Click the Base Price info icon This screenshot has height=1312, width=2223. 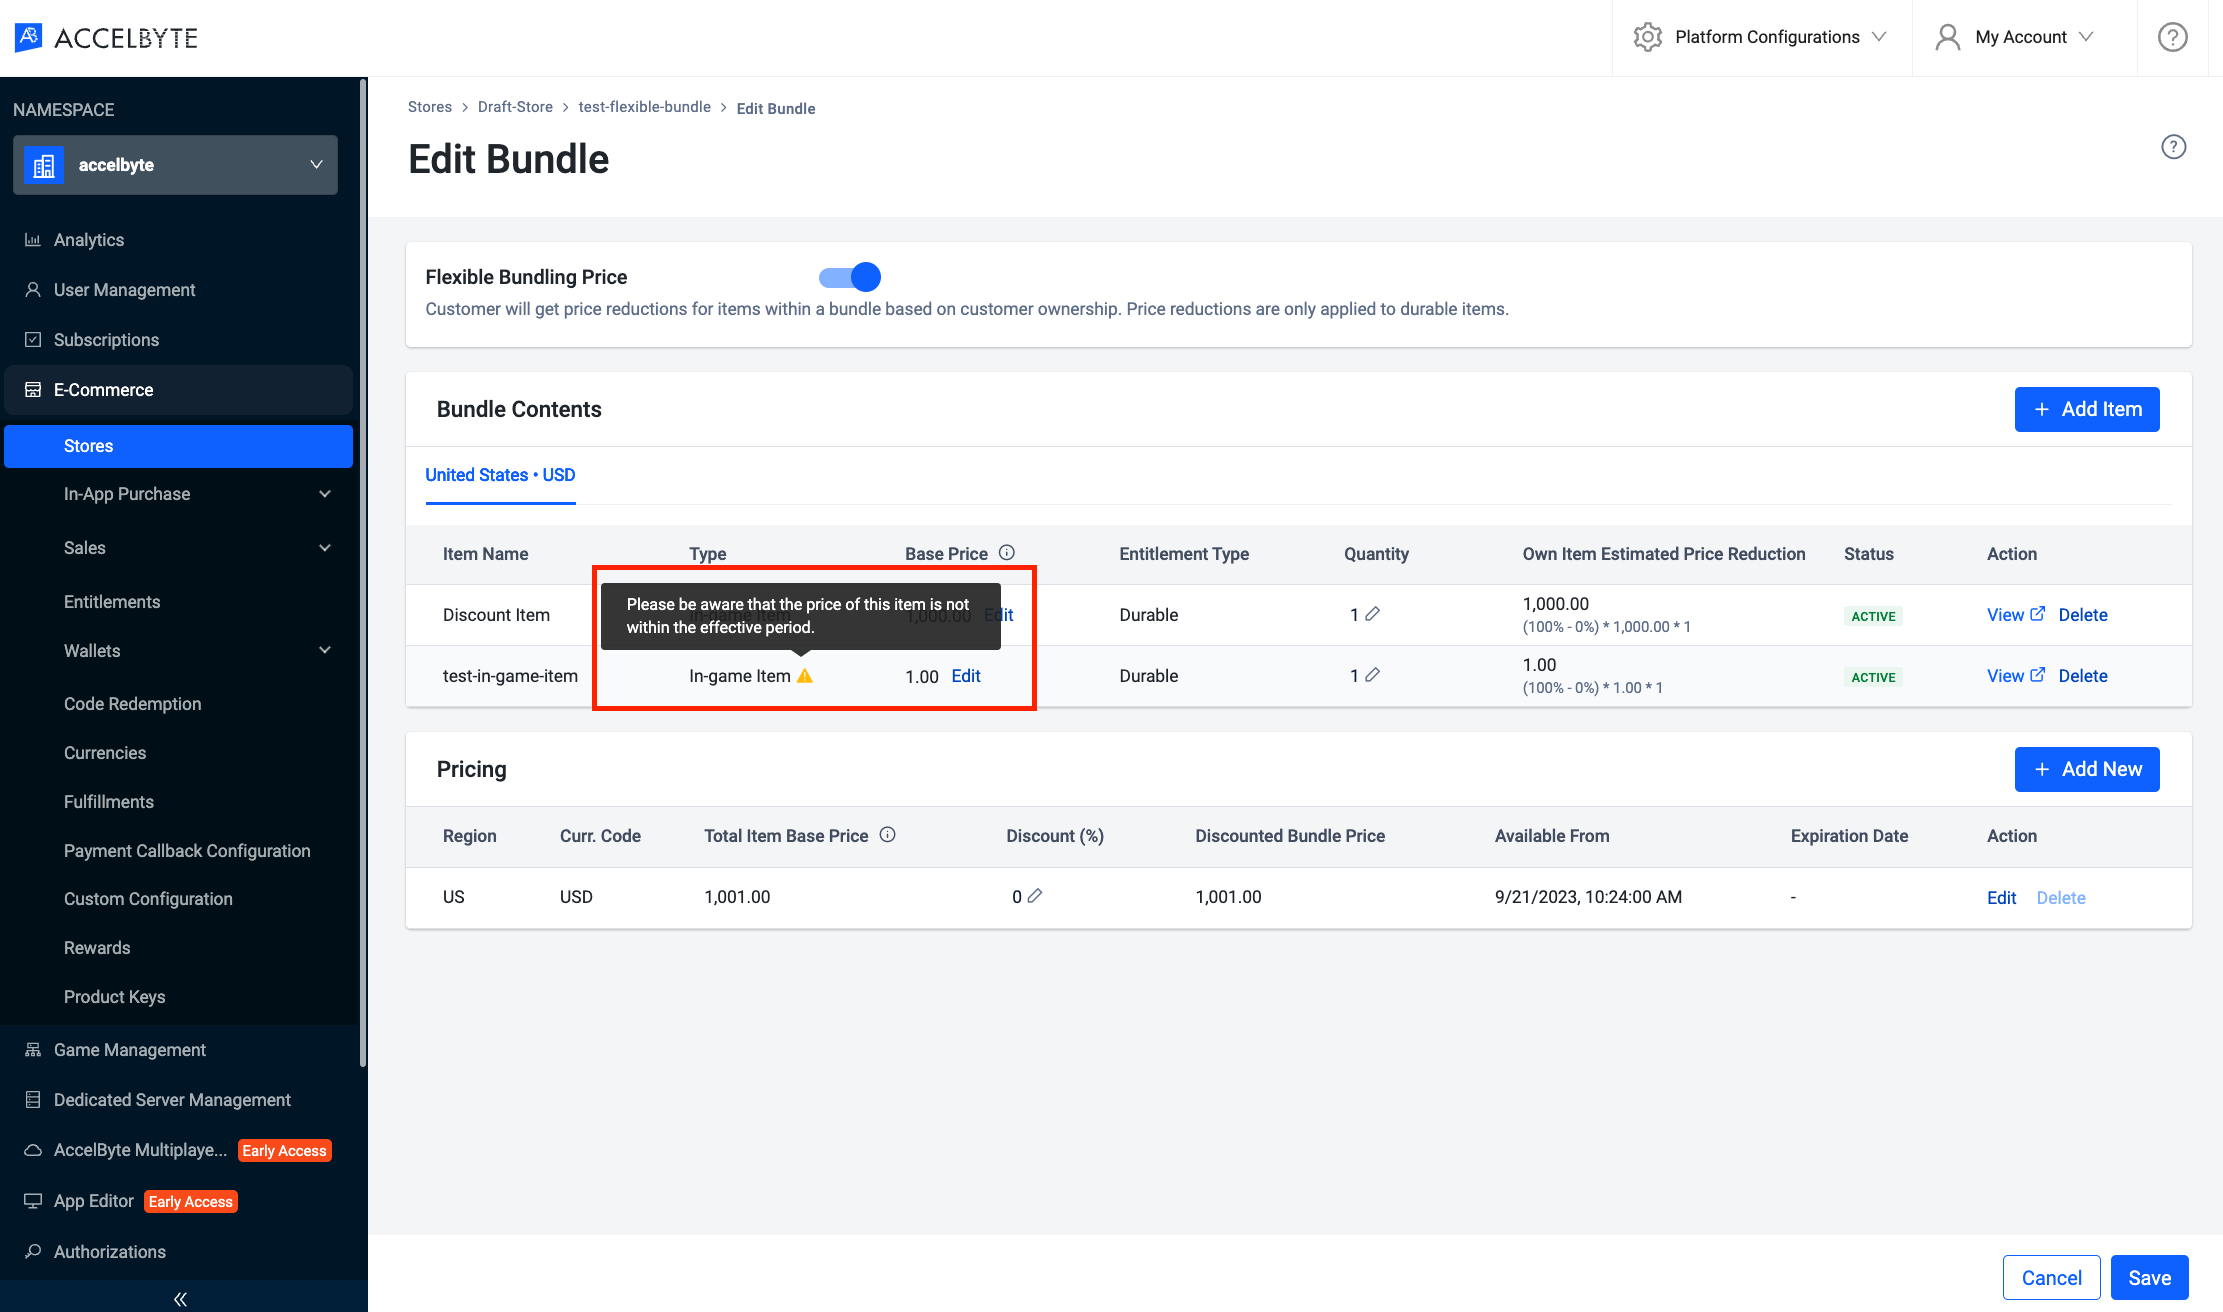(1007, 552)
